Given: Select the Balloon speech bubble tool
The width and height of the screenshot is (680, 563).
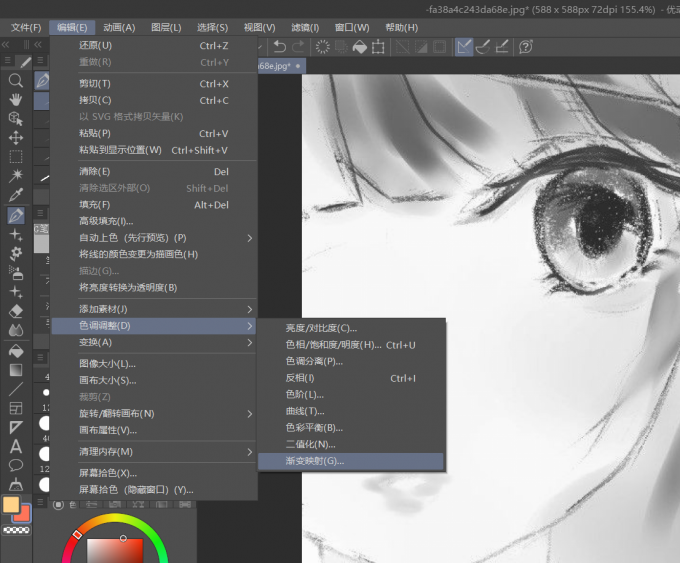Looking at the screenshot, I should click(x=16, y=465).
